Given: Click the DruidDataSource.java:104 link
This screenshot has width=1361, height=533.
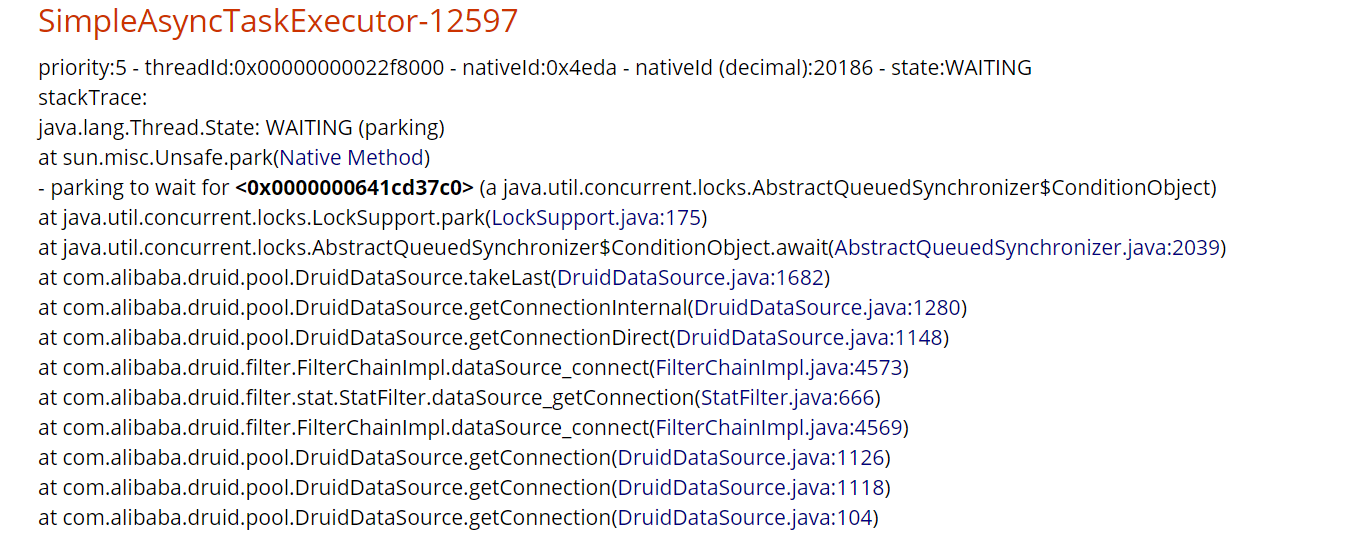Looking at the screenshot, I should (744, 518).
